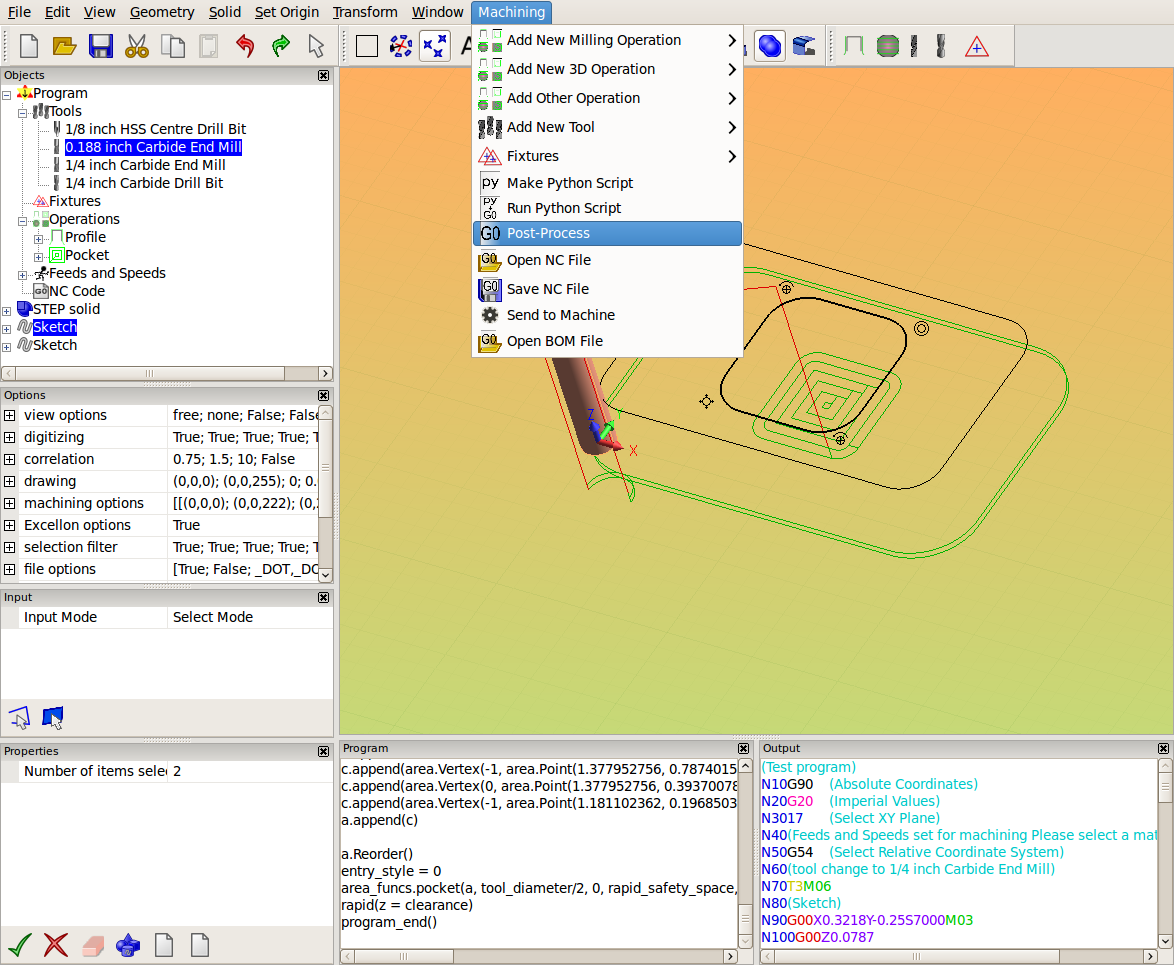The width and height of the screenshot is (1174, 965).
Task: Open the Add New Milling Operation submenu
Action: (x=591, y=40)
